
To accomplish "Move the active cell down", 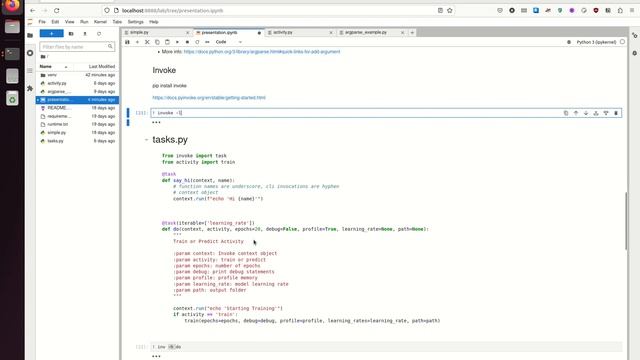I will [586, 113].
